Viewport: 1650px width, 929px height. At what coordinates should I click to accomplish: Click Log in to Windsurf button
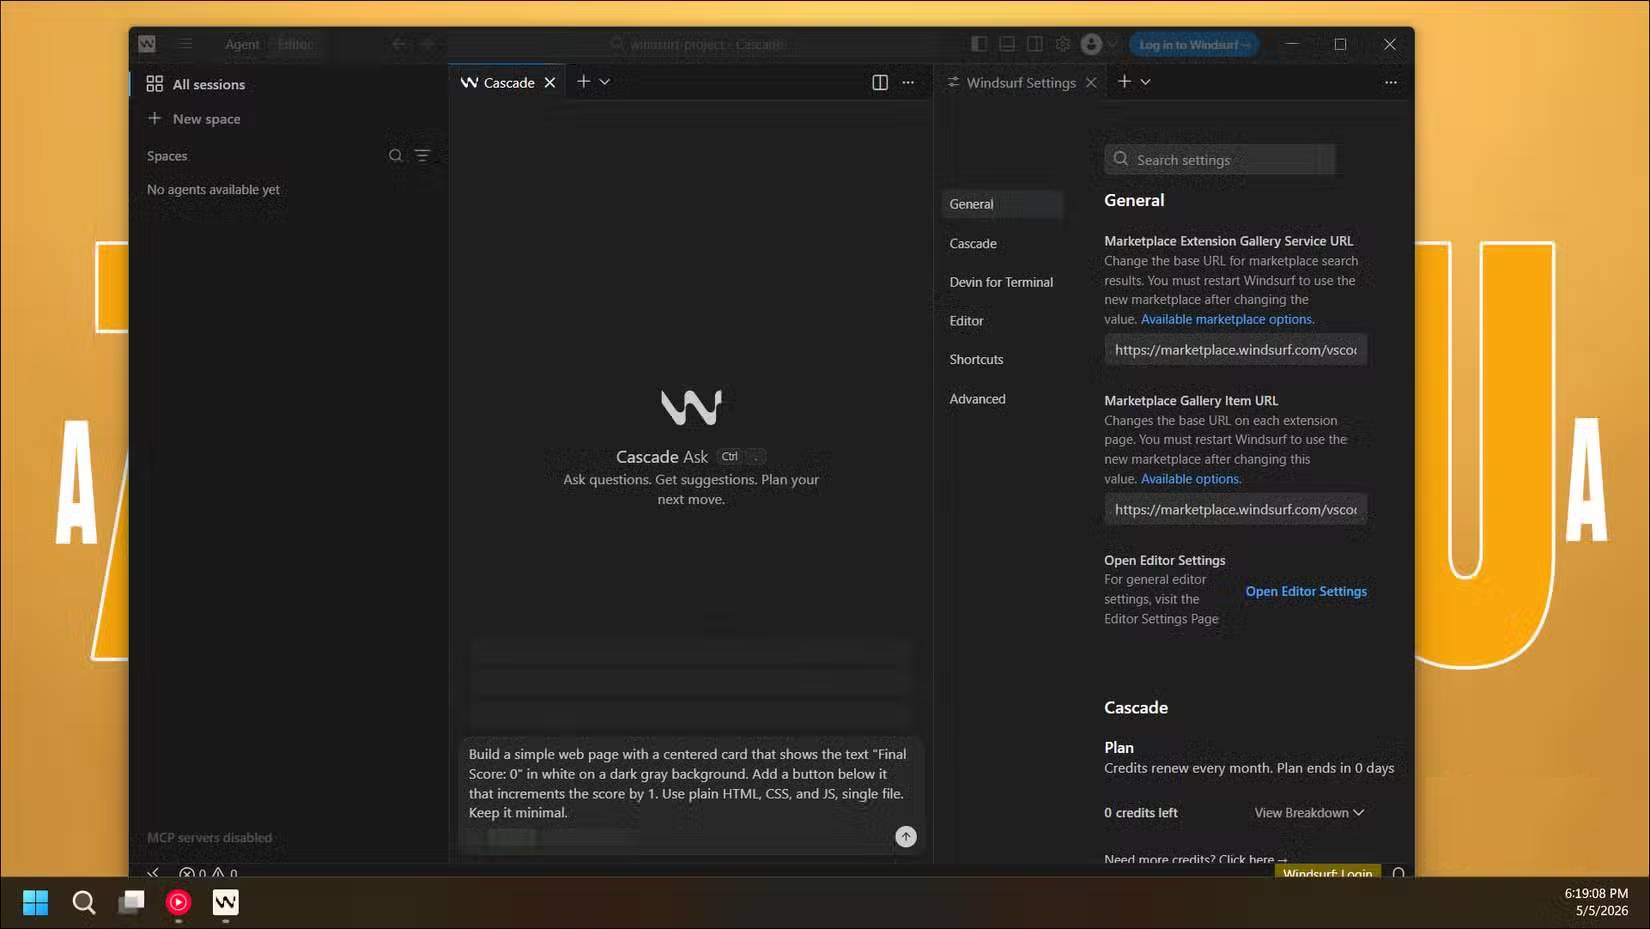coord(1194,45)
